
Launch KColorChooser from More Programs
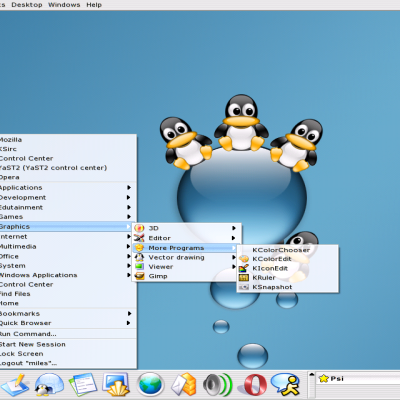[288, 250]
